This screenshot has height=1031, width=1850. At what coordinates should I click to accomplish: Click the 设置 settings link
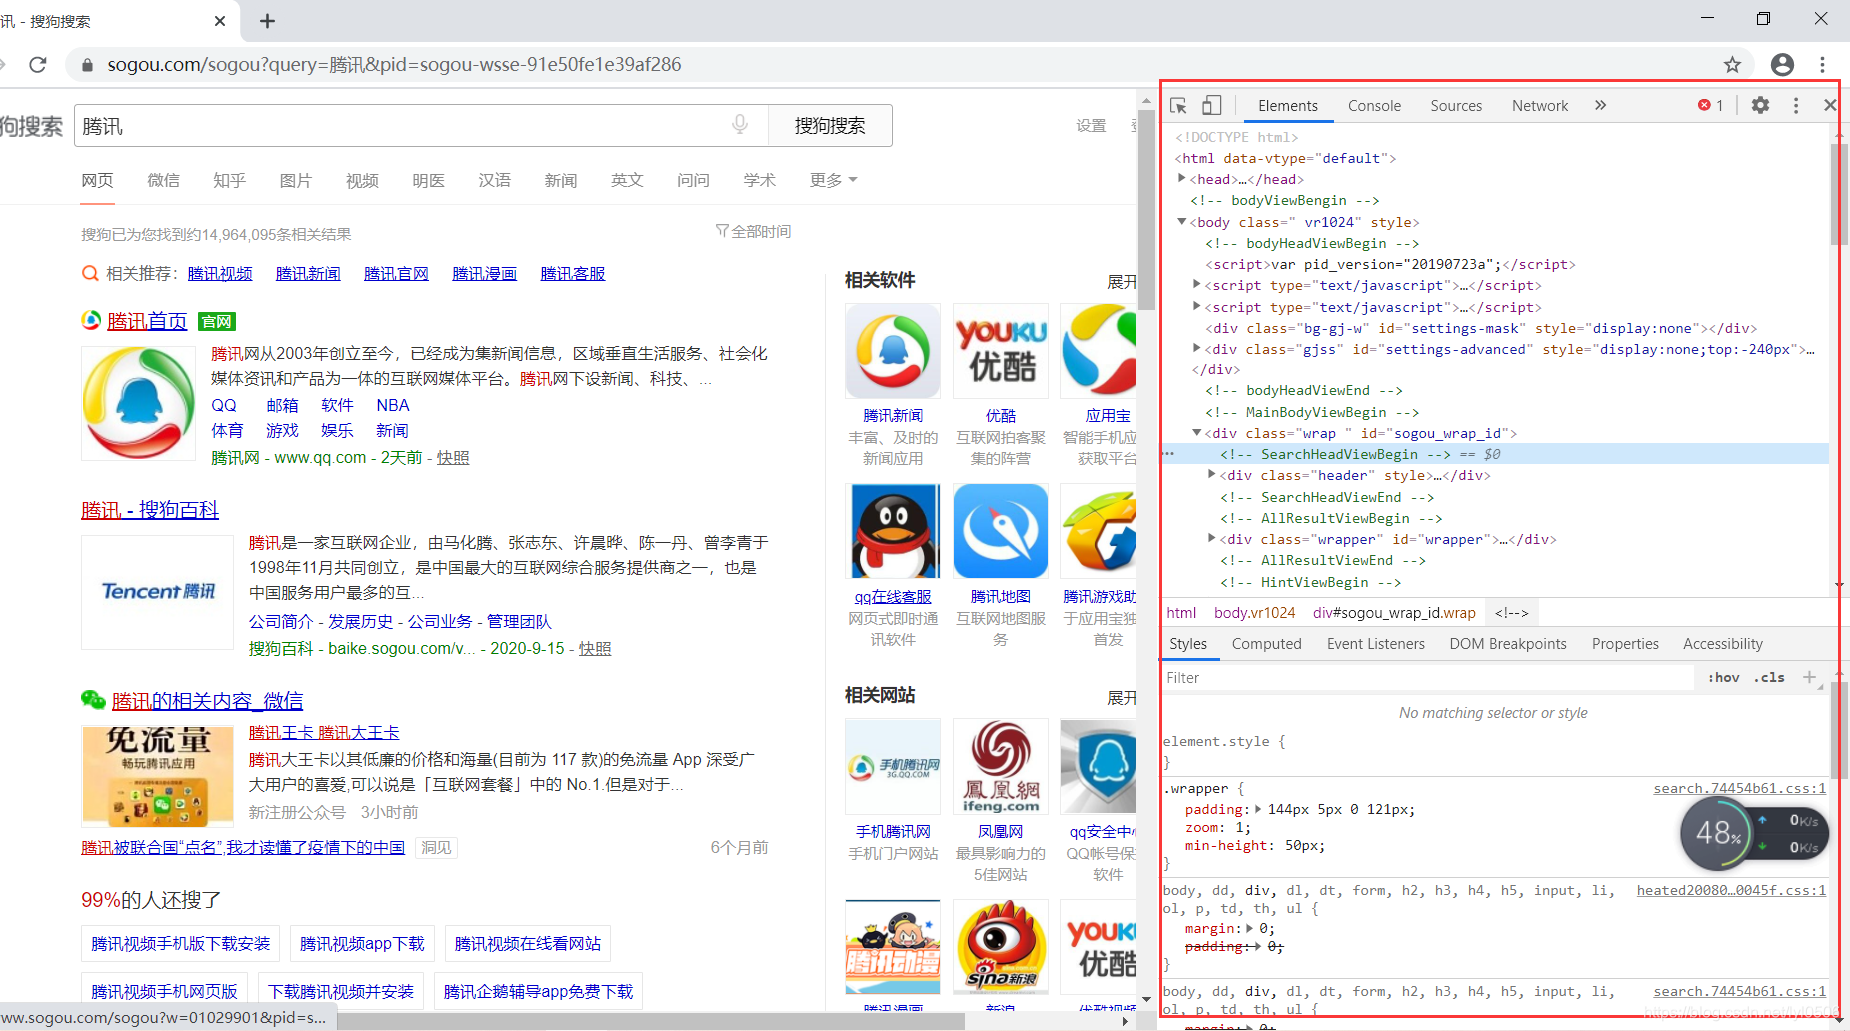point(1091,126)
